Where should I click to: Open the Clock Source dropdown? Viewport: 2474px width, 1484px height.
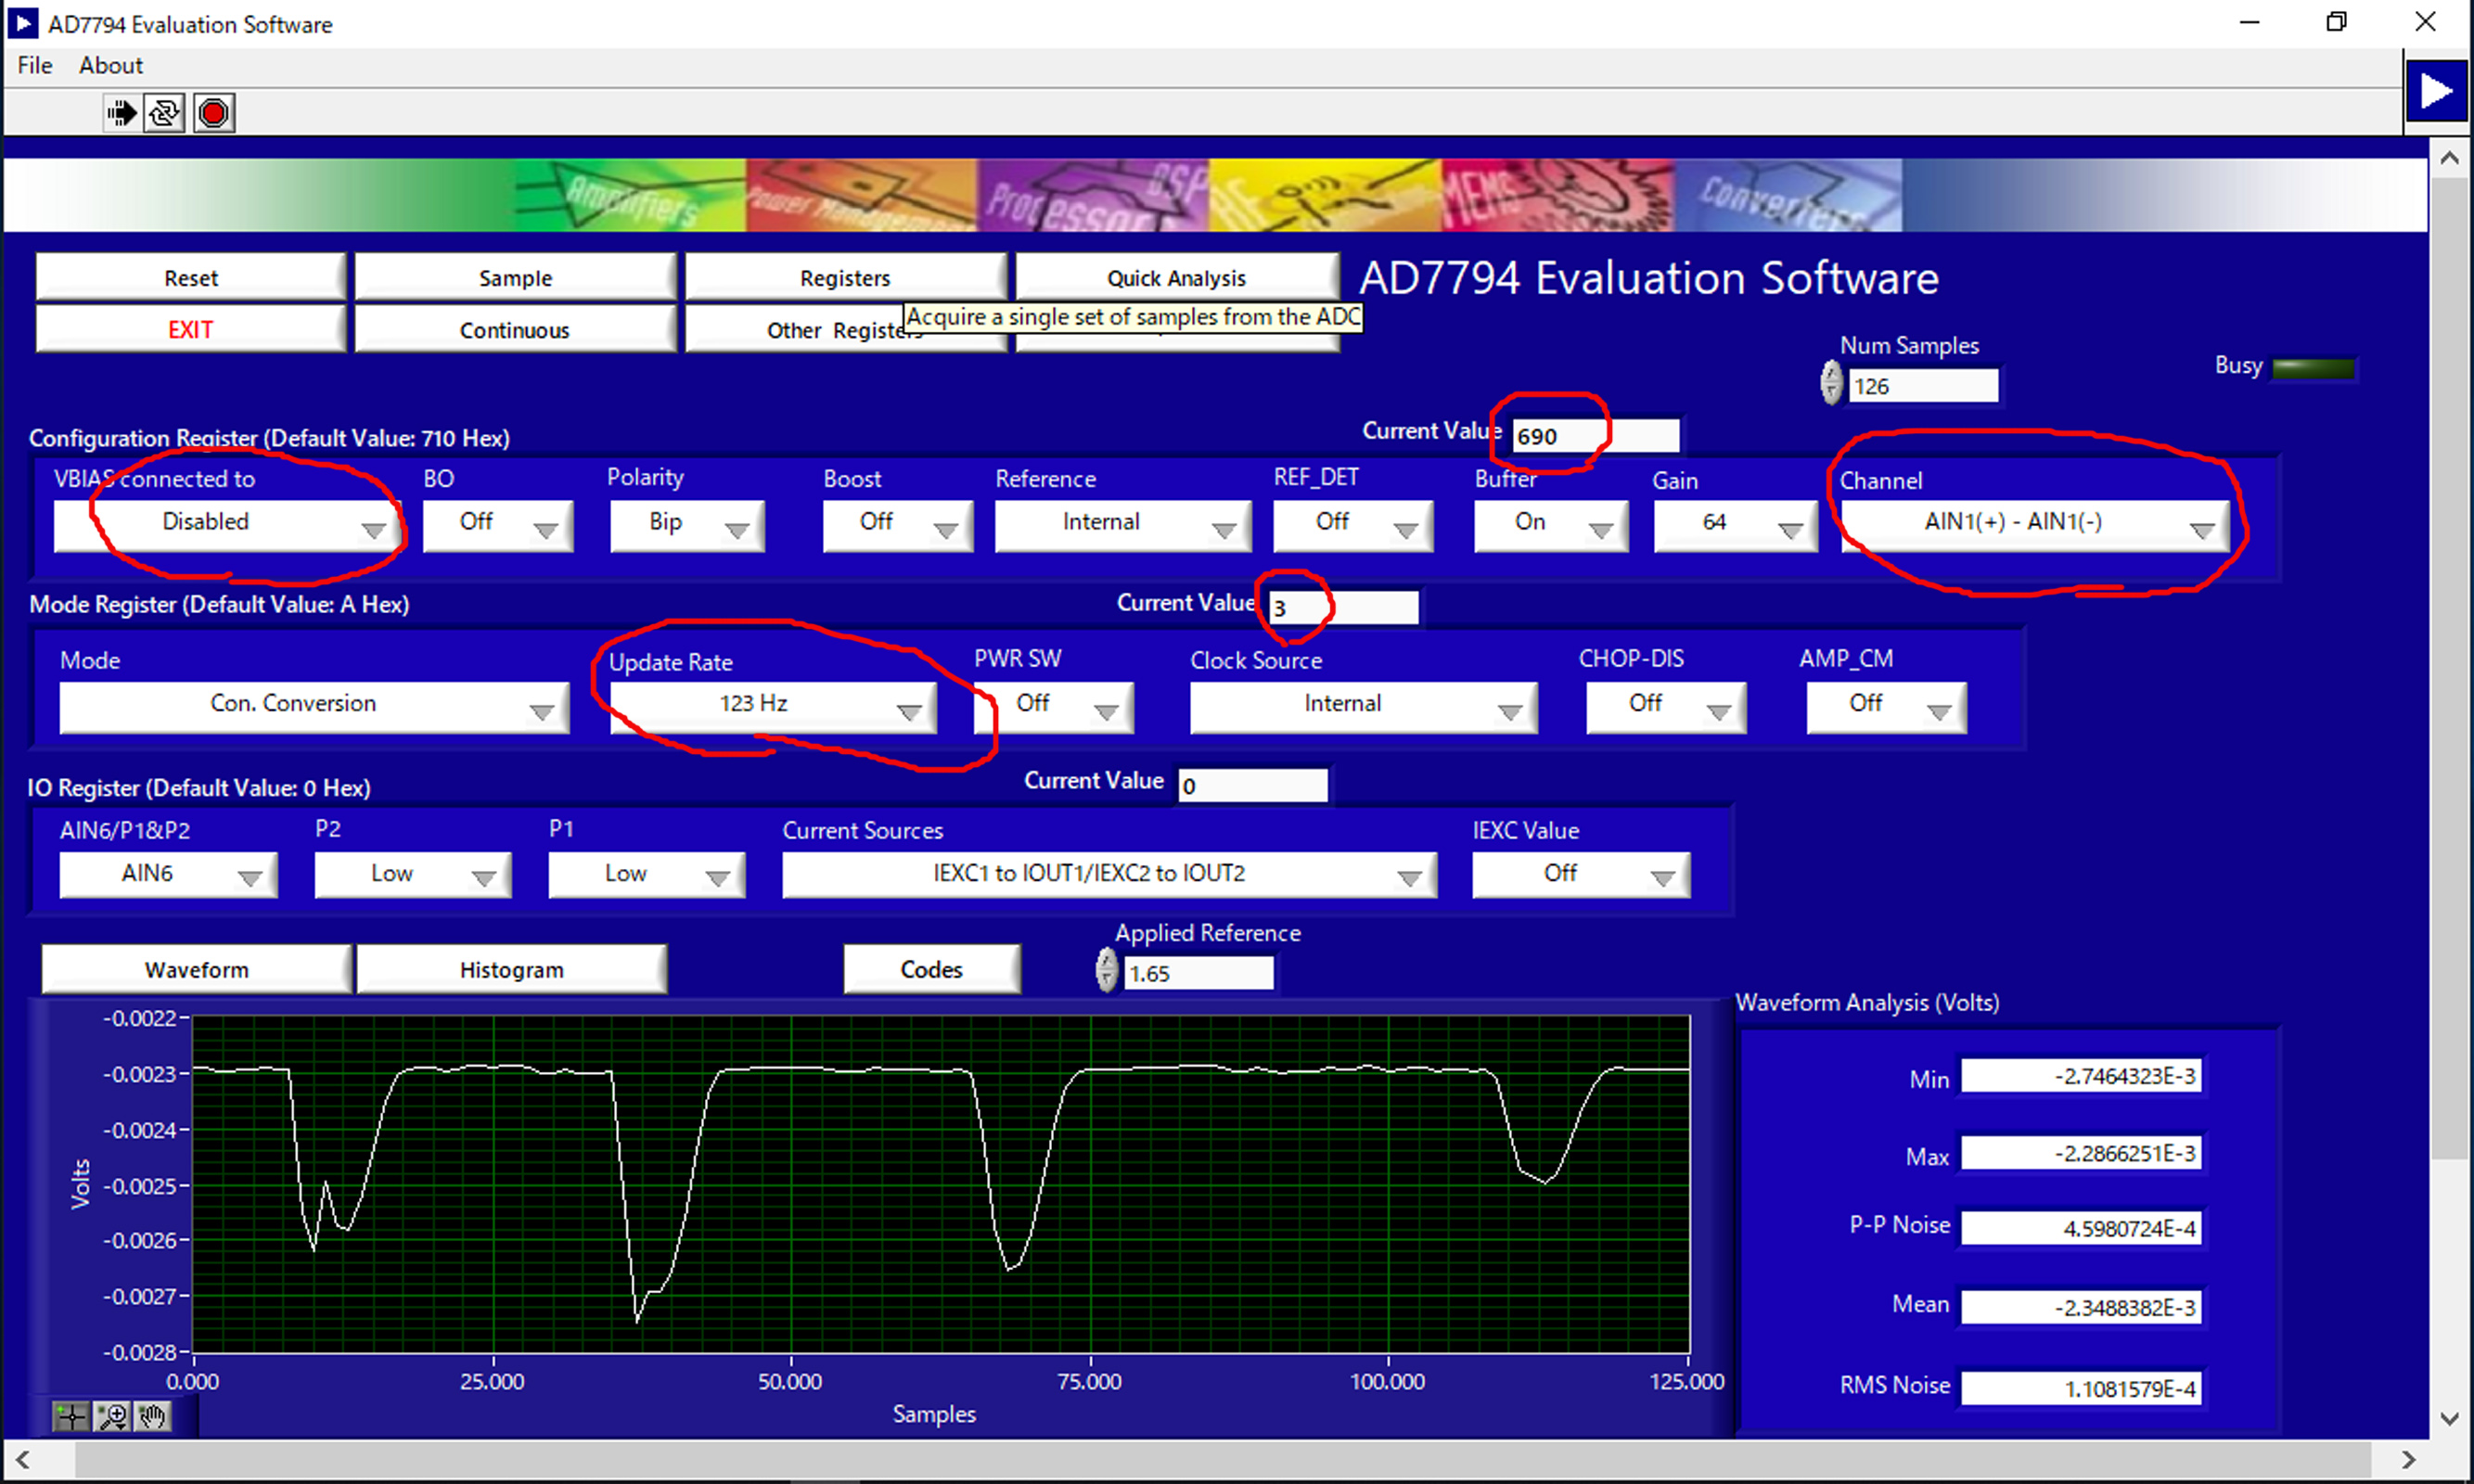[x=1363, y=707]
